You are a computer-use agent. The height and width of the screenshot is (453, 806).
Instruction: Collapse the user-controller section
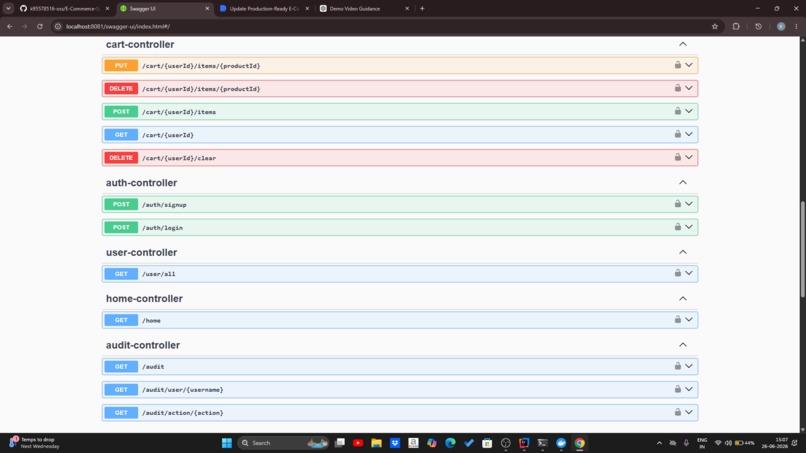pyautogui.click(x=683, y=252)
